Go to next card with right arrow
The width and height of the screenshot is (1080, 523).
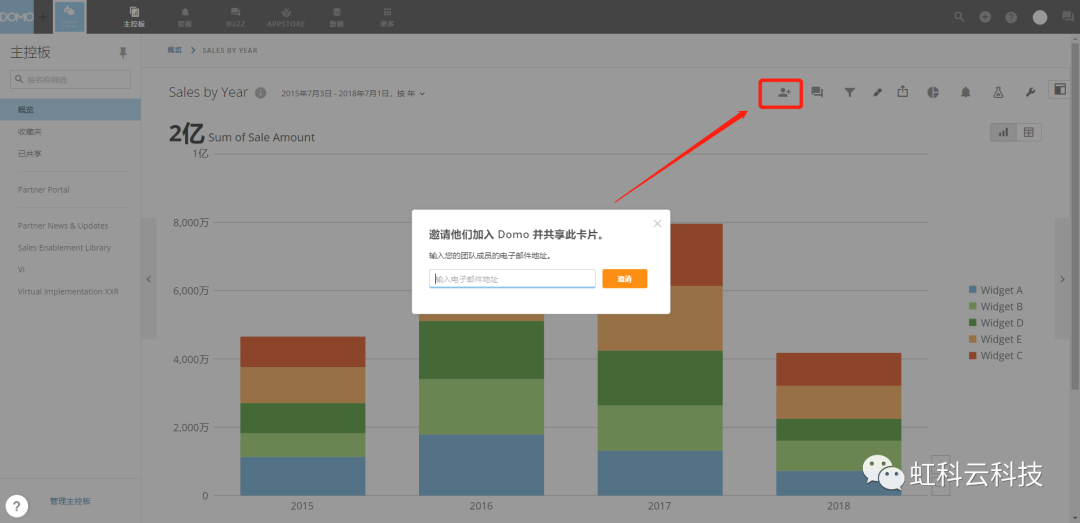1063,279
